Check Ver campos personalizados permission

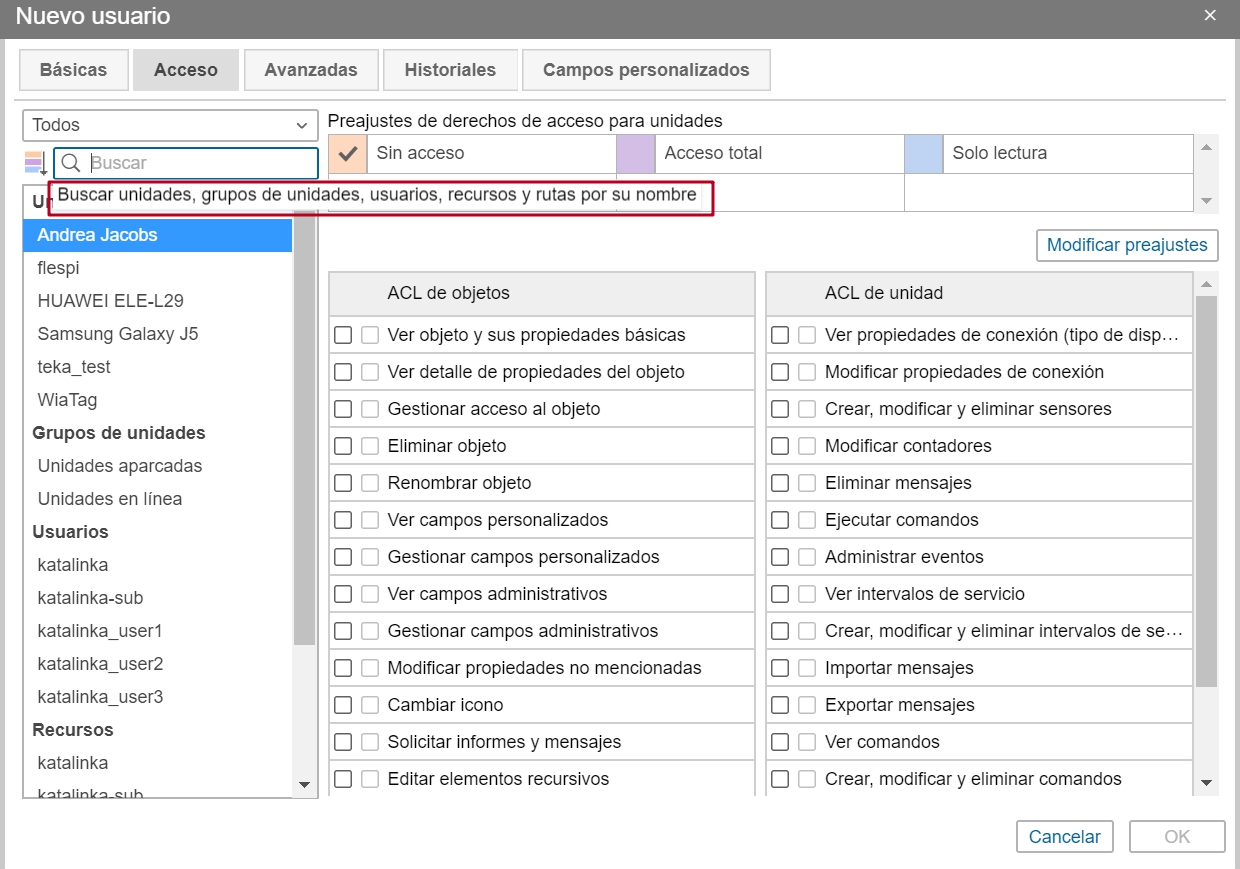click(x=343, y=520)
